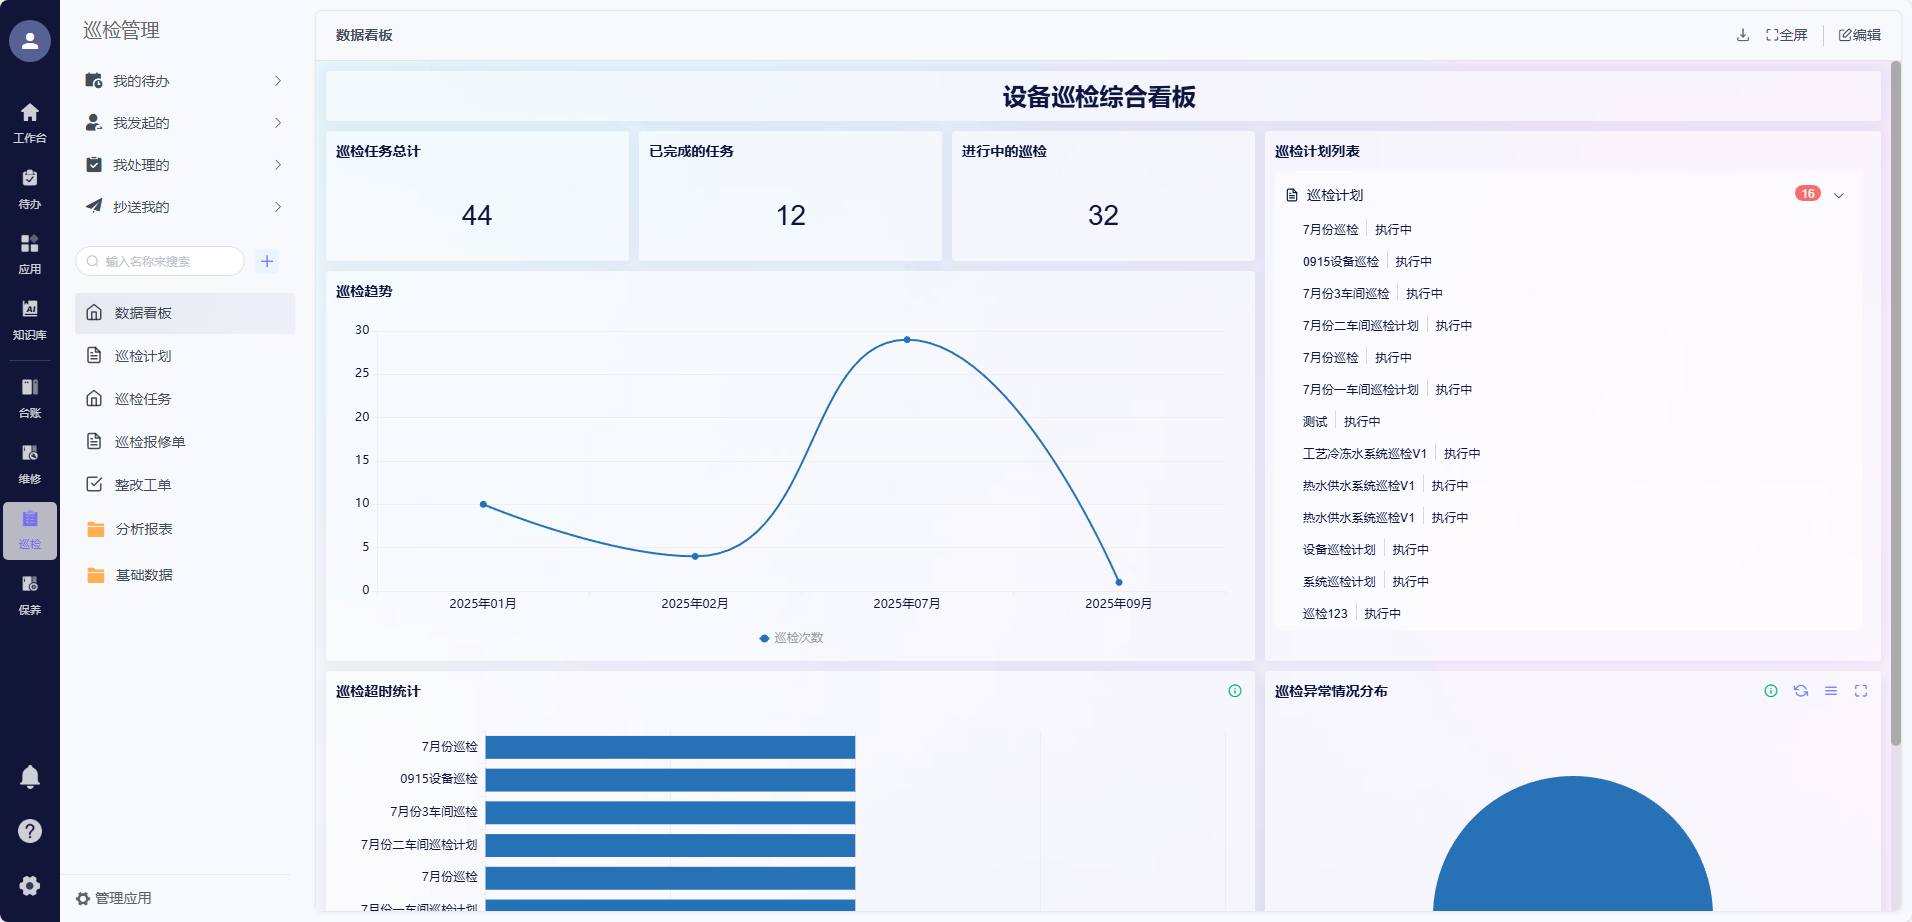This screenshot has width=1912, height=922.
Task: Click the 编辑 button
Action: pyautogui.click(x=1860, y=35)
